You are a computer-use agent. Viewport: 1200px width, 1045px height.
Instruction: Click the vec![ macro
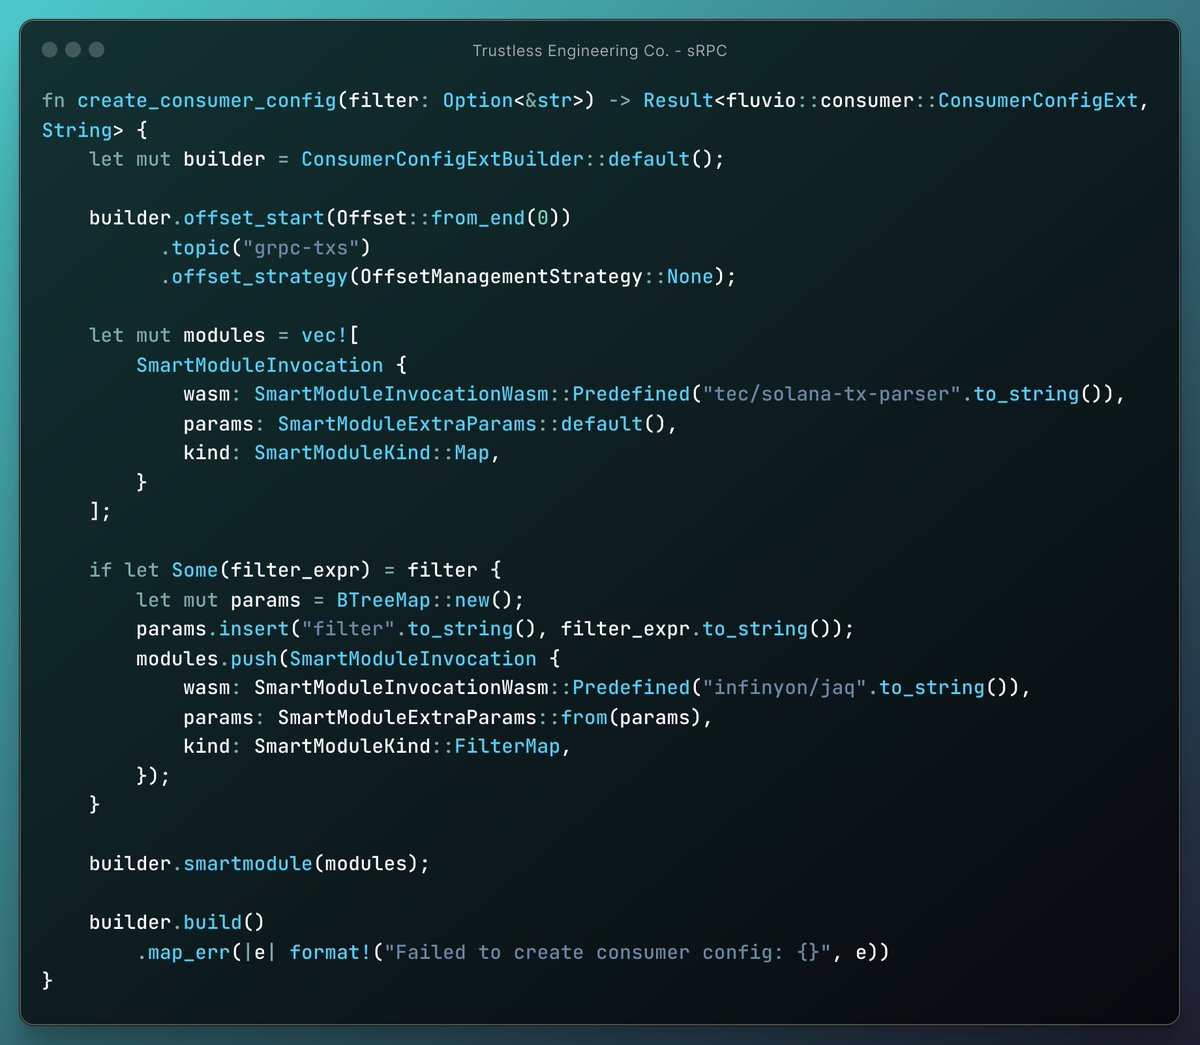tap(330, 335)
